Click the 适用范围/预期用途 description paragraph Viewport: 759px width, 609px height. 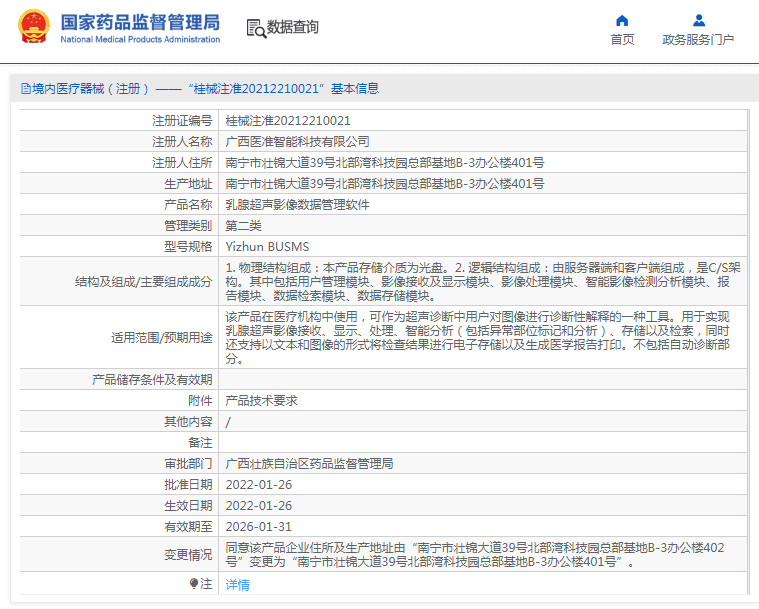point(477,337)
